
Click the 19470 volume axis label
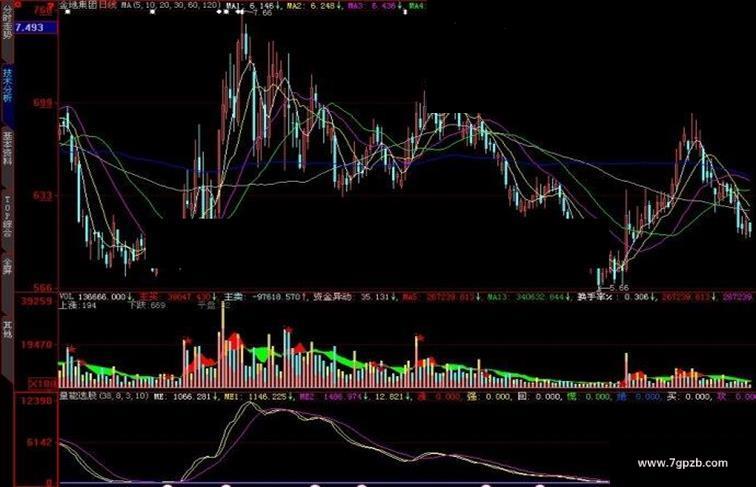(36, 345)
